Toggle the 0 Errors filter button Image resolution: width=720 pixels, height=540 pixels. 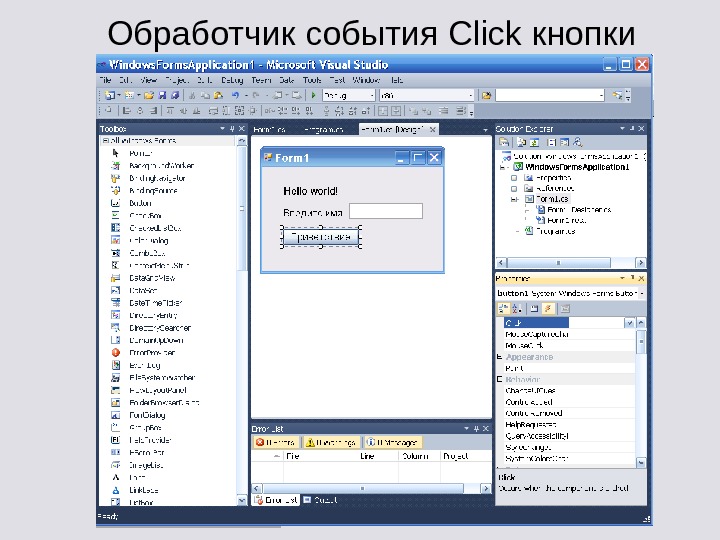pyautogui.click(x=276, y=442)
